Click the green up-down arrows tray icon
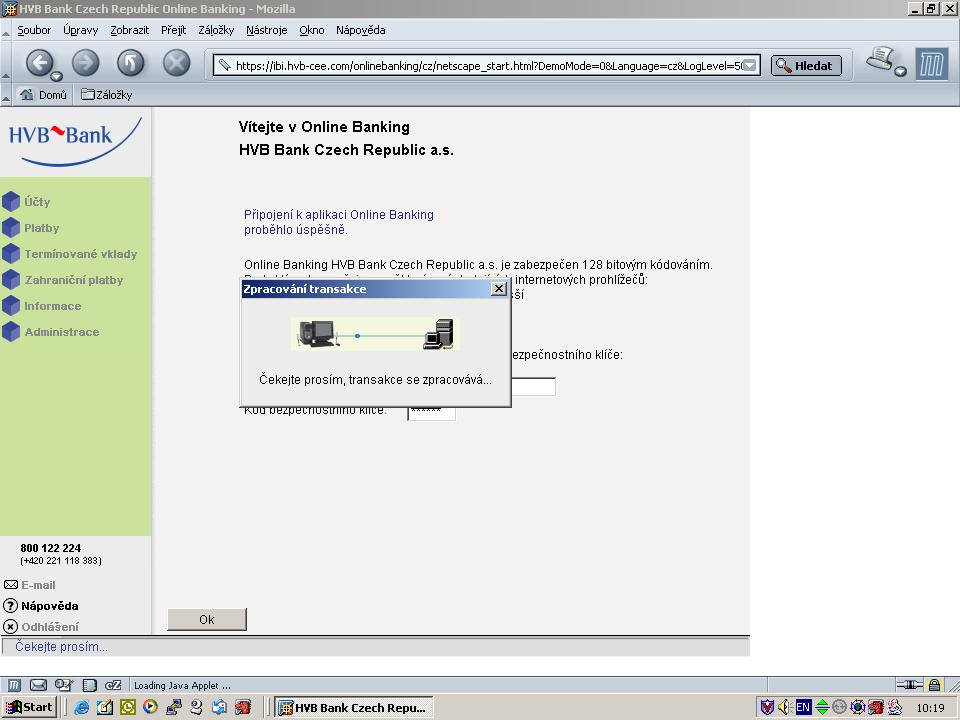 [822, 708]
